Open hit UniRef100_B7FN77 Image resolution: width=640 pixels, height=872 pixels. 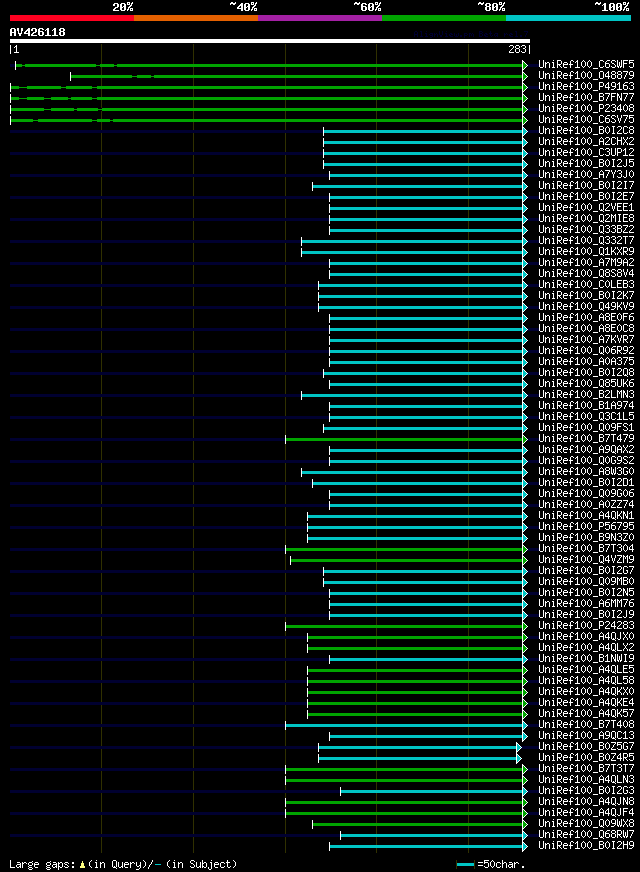[586, 98]
